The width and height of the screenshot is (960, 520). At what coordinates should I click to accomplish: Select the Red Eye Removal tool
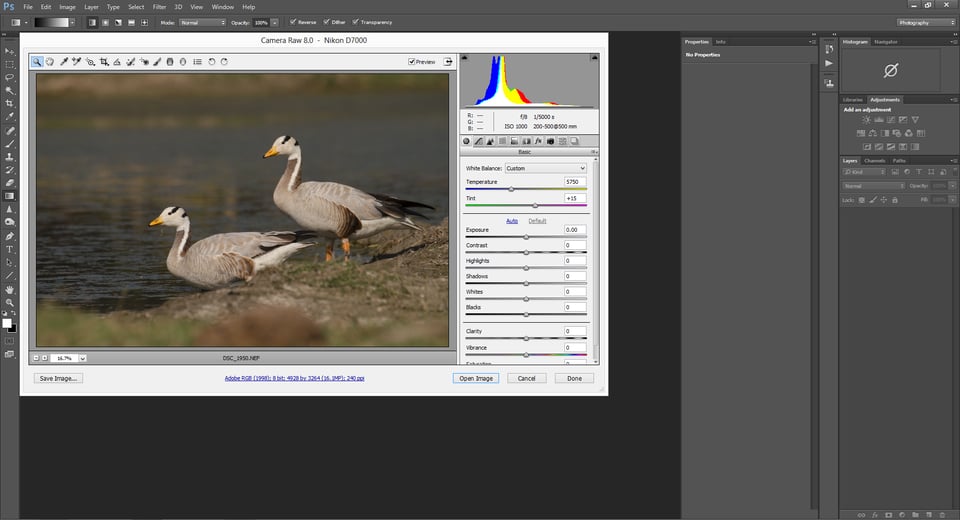click(x=144, y=62)
